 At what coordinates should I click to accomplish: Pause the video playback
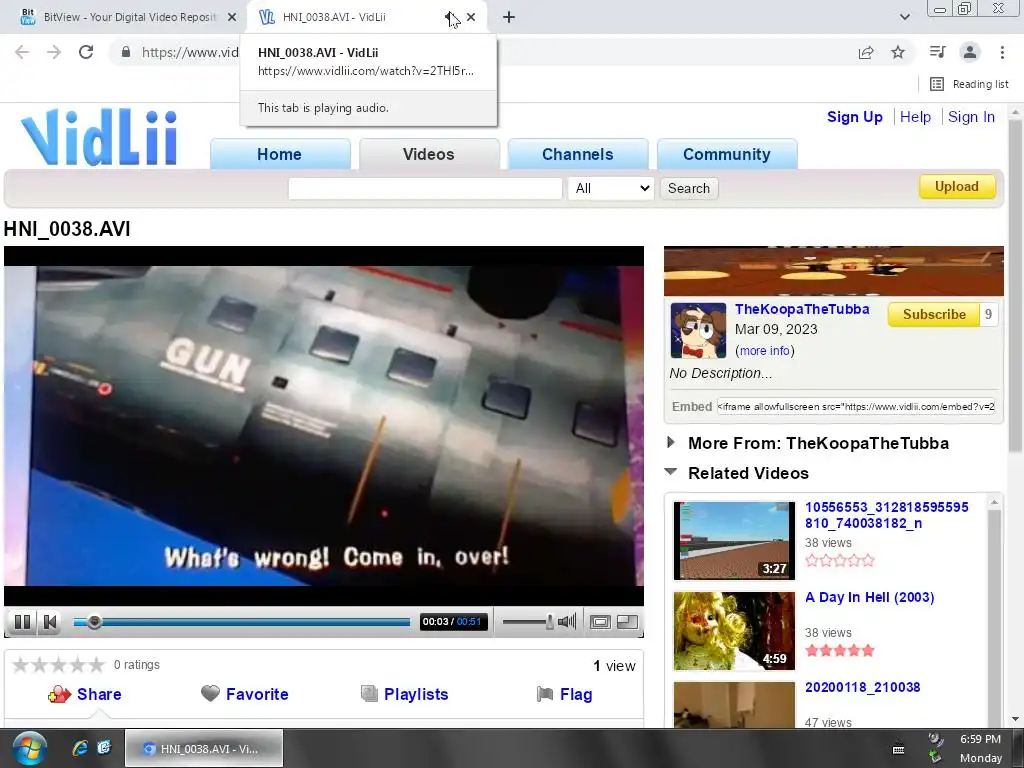(x=22, y=622)
